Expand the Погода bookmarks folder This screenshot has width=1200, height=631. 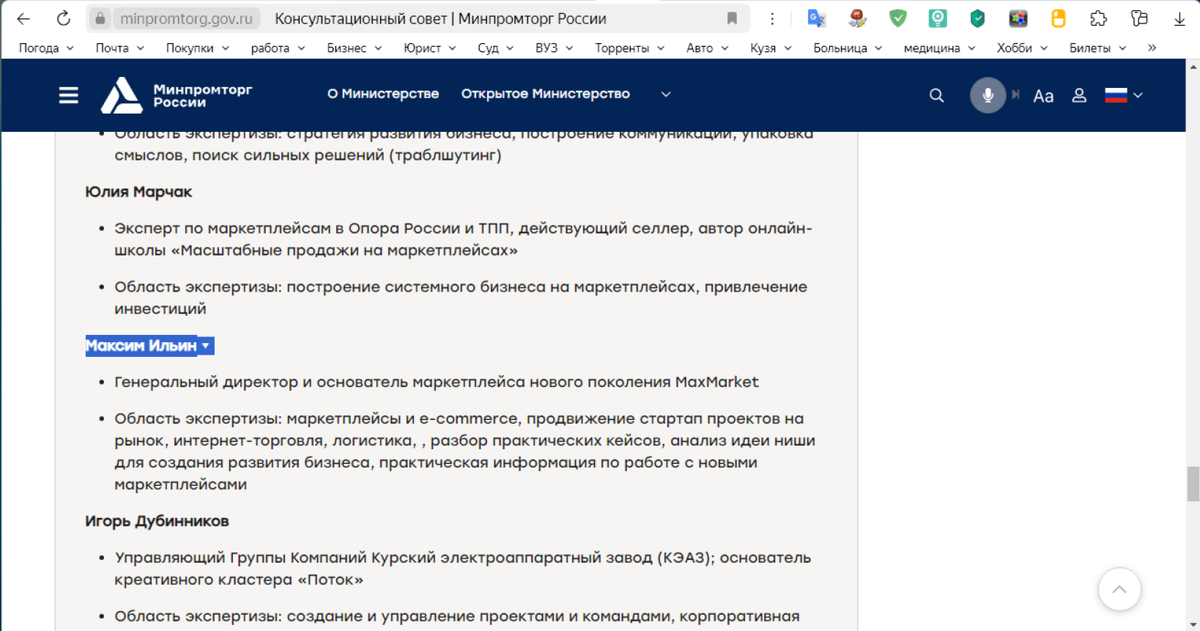click(46, 47)
